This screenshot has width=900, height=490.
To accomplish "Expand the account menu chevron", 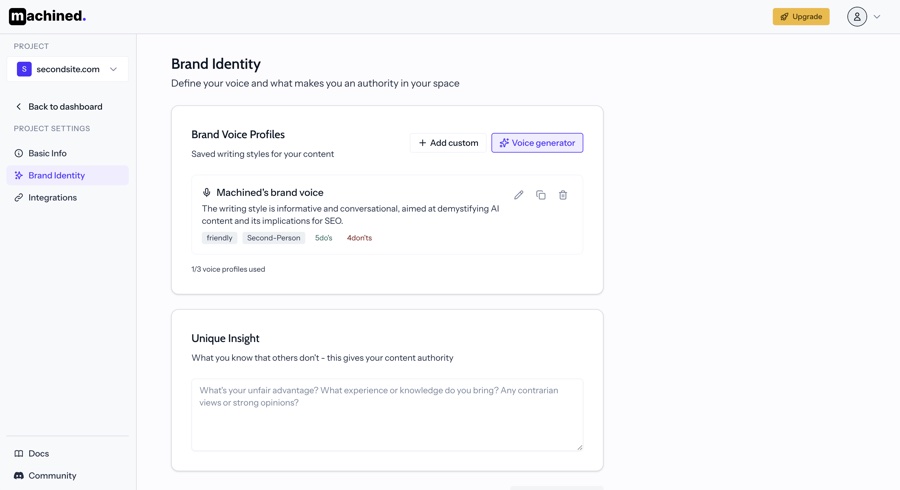I will 876,17.
